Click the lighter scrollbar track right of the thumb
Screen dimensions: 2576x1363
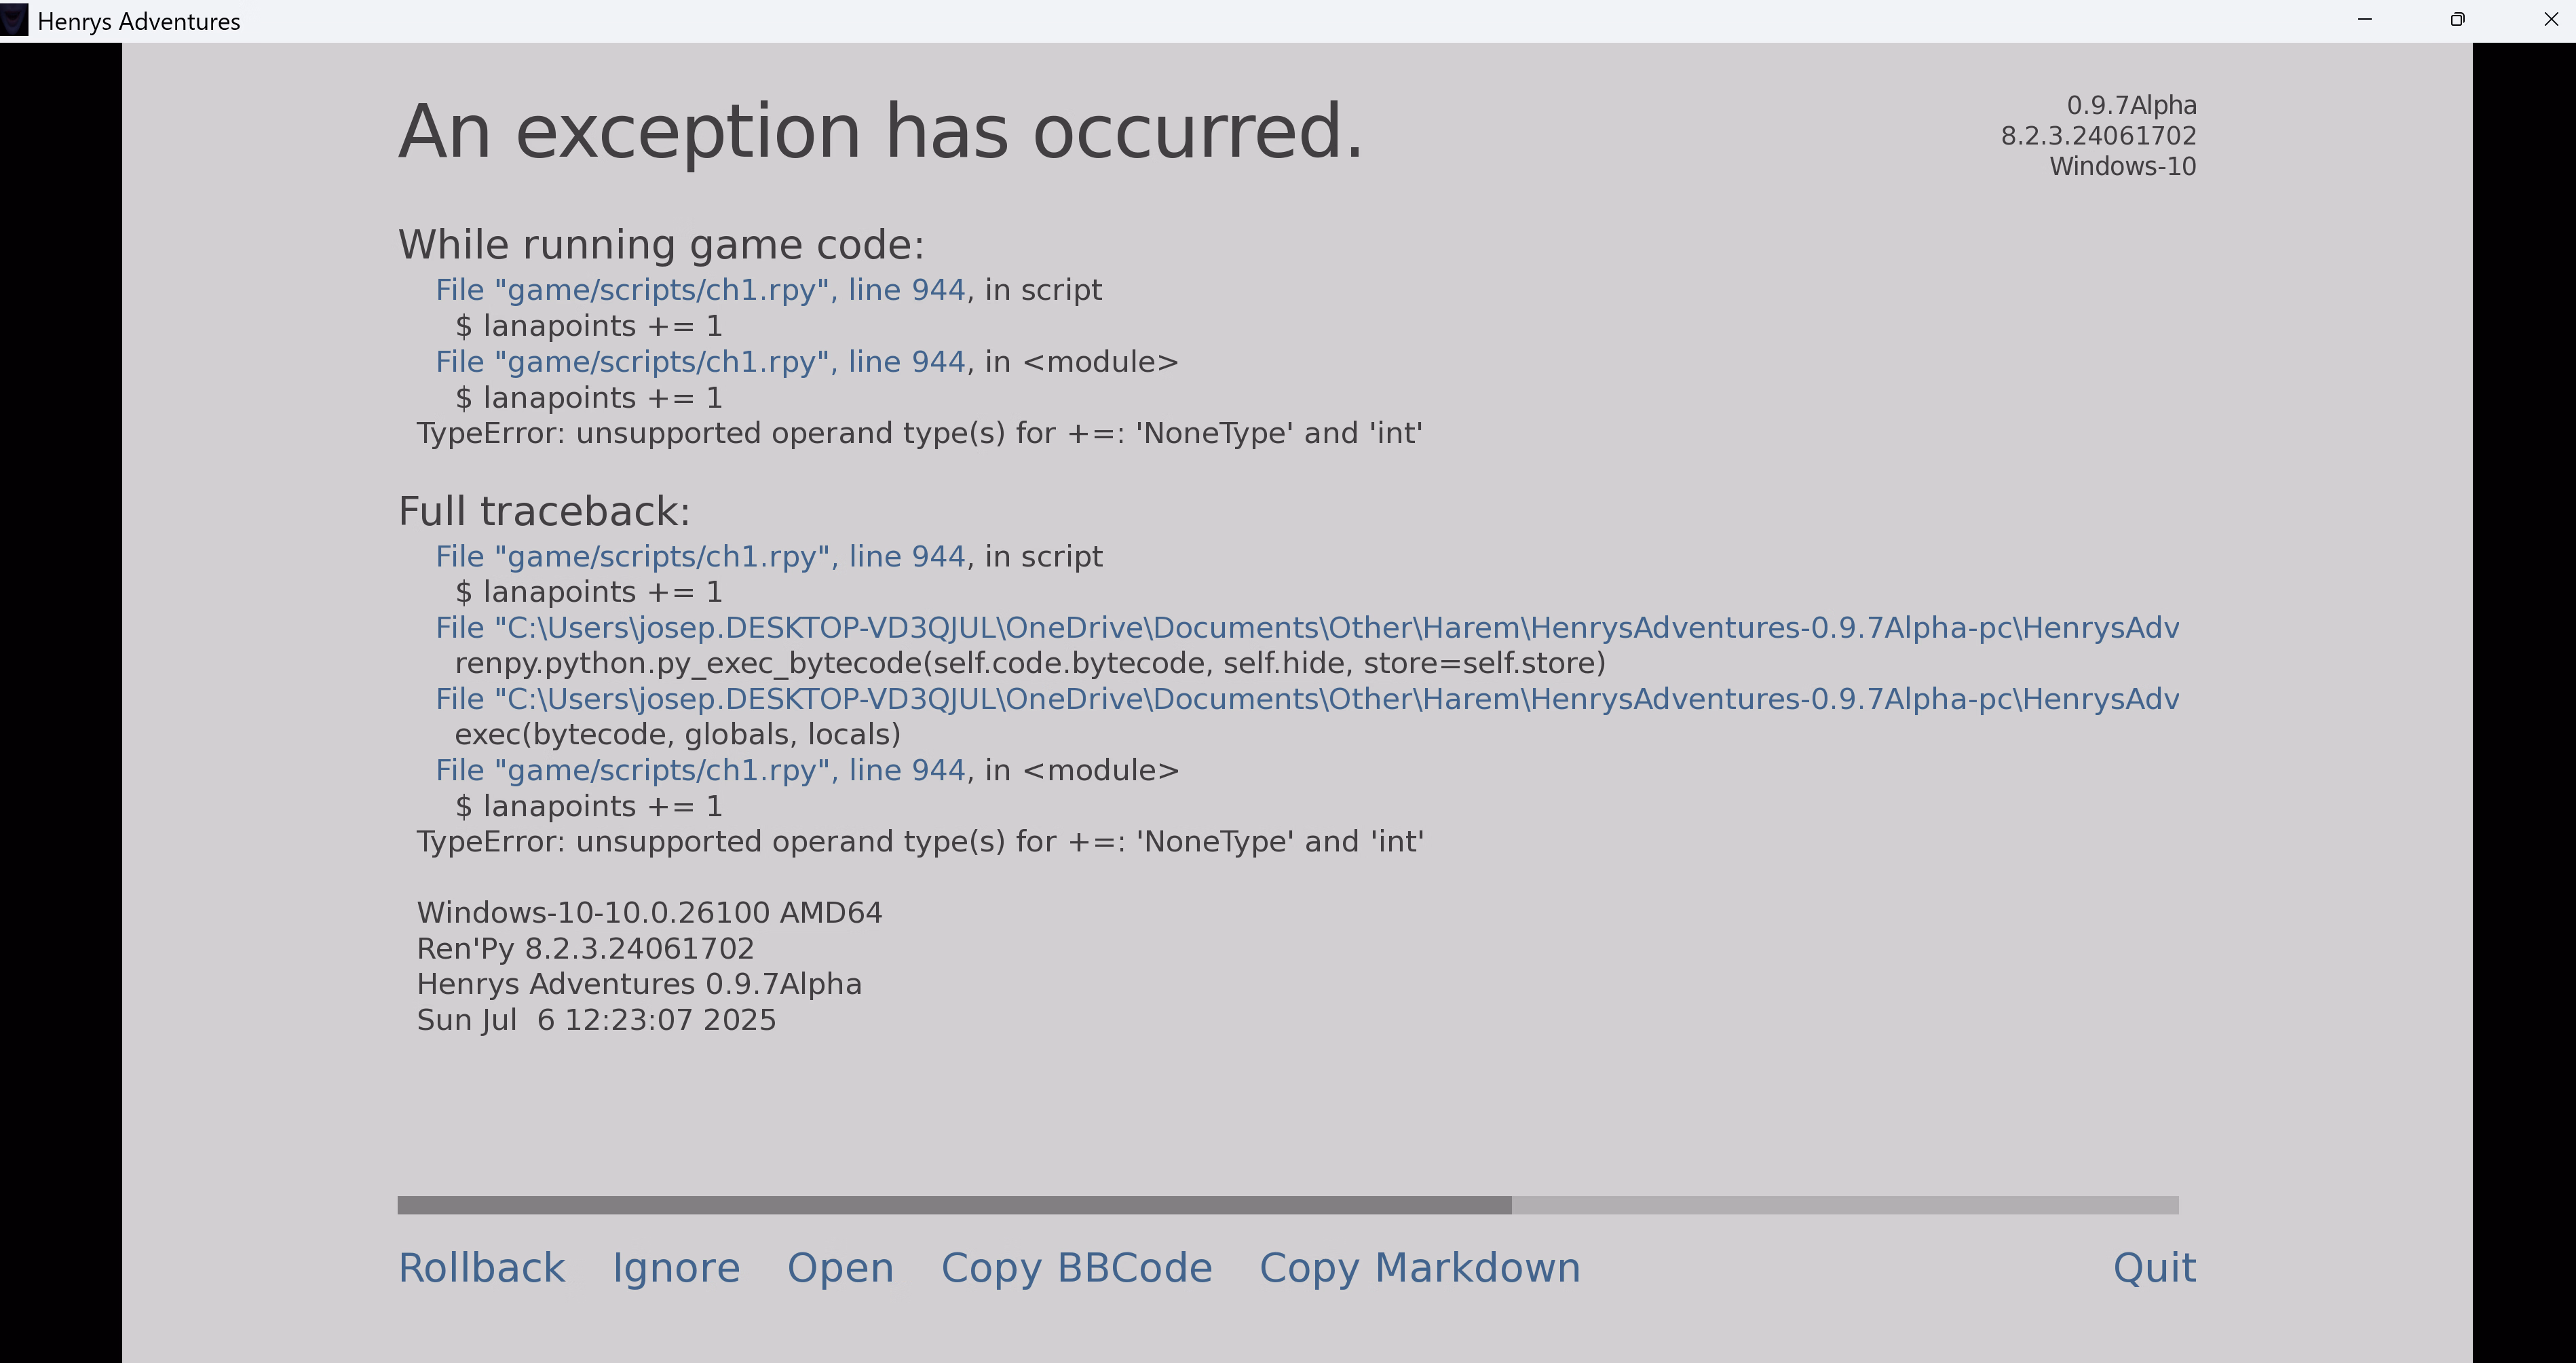[1844, 1205]
